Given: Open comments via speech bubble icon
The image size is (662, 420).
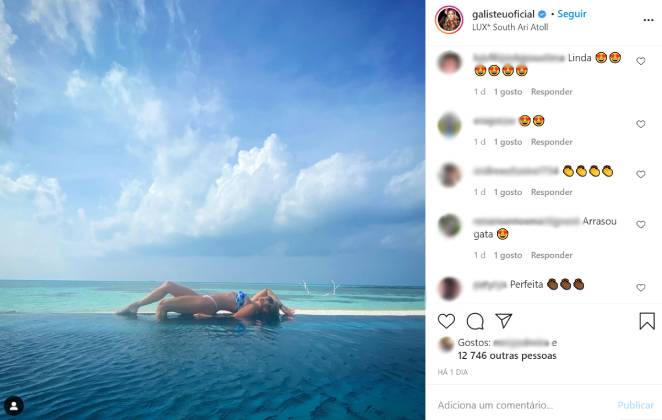Looking at the screenshot, I should (x=475, y=321).
